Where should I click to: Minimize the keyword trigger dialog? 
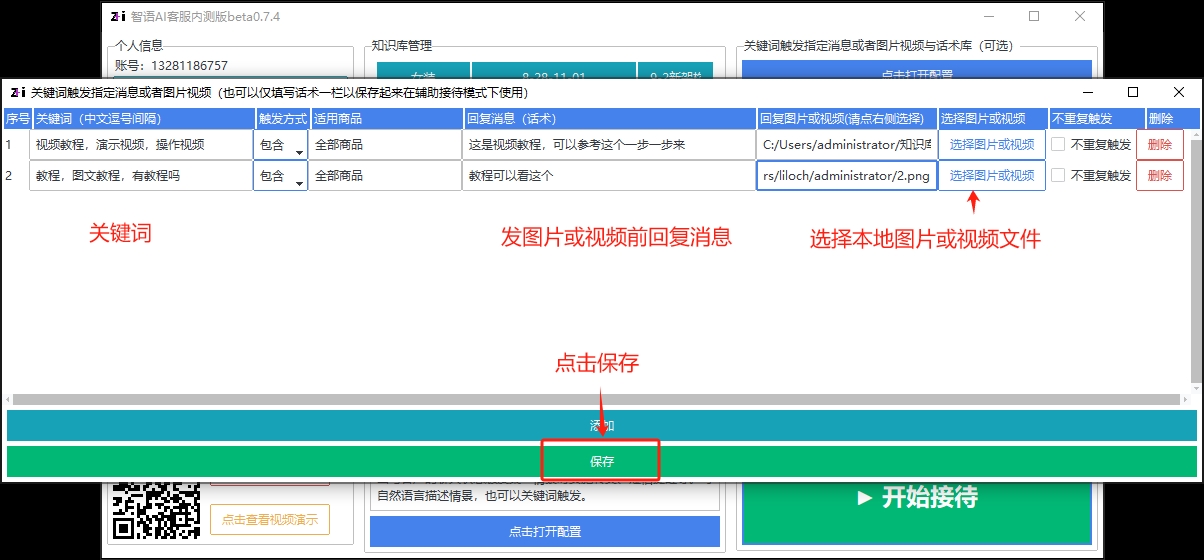click(x=1087, y=92)
